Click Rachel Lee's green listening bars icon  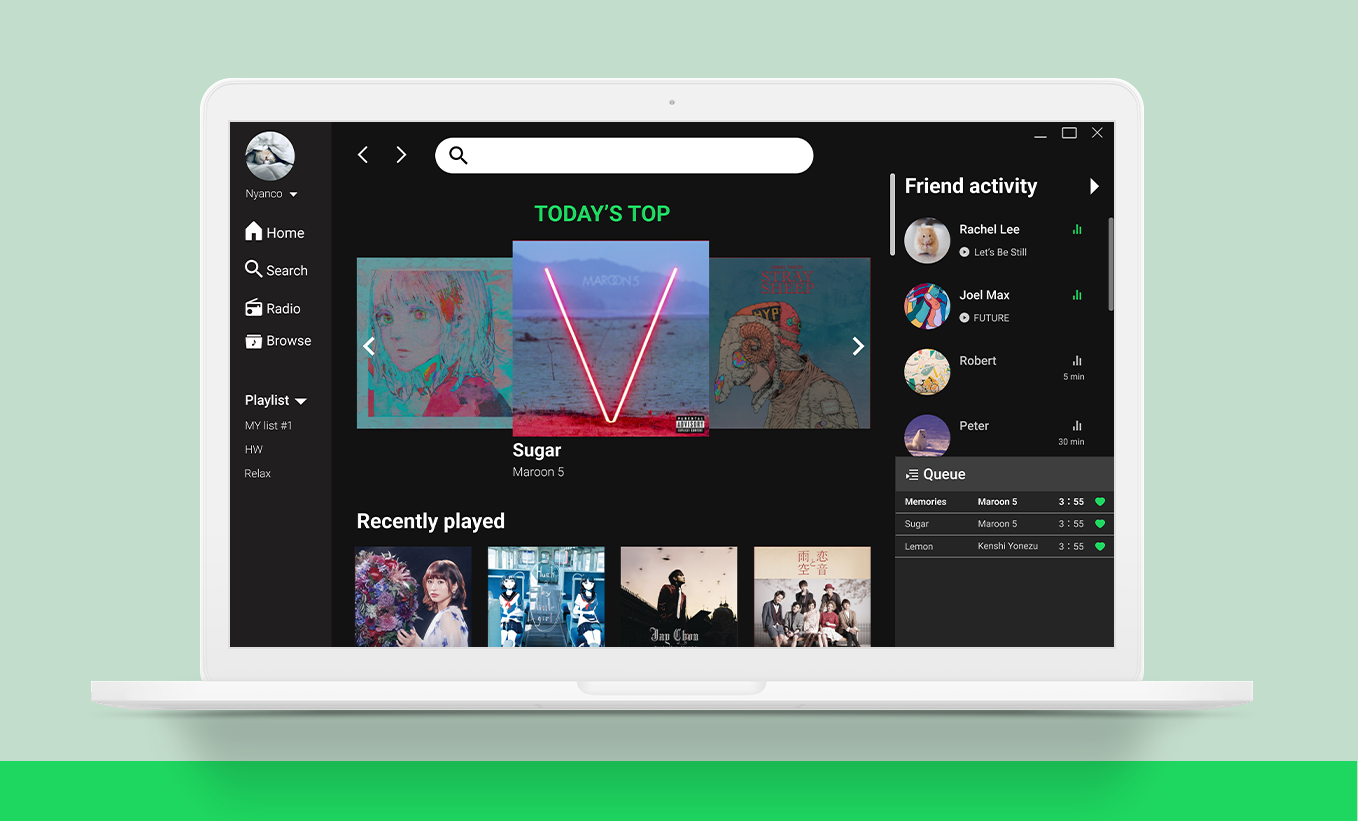(1077, 229)
